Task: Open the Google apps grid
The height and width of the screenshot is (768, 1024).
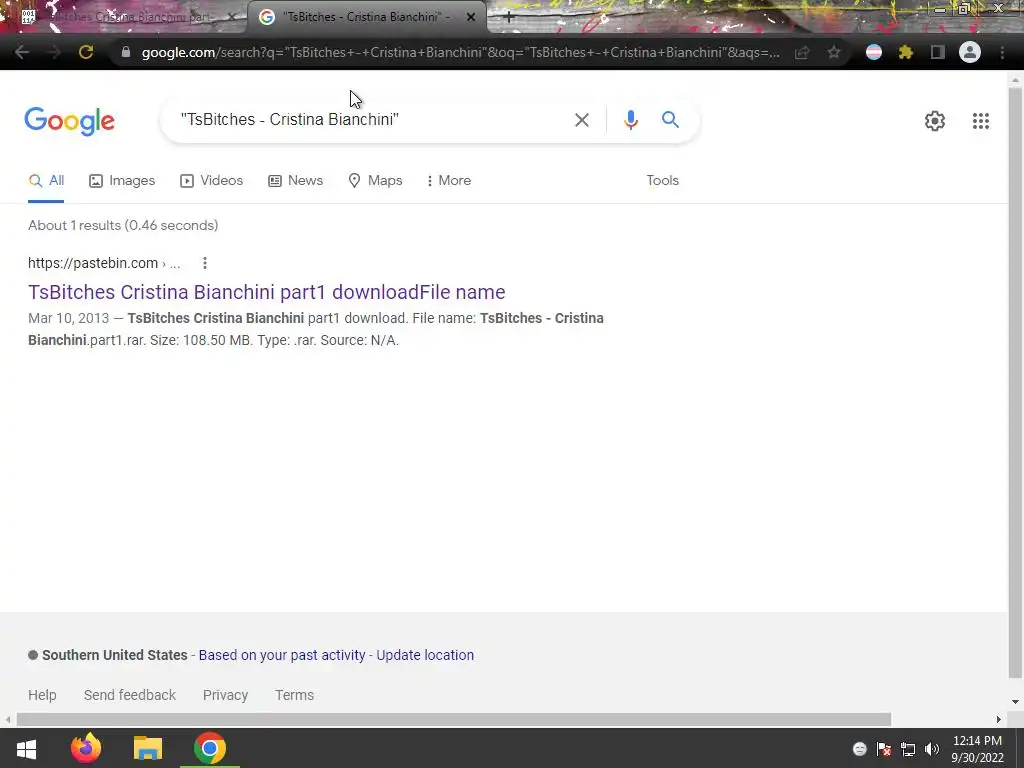Action: [x=981, y=121]
